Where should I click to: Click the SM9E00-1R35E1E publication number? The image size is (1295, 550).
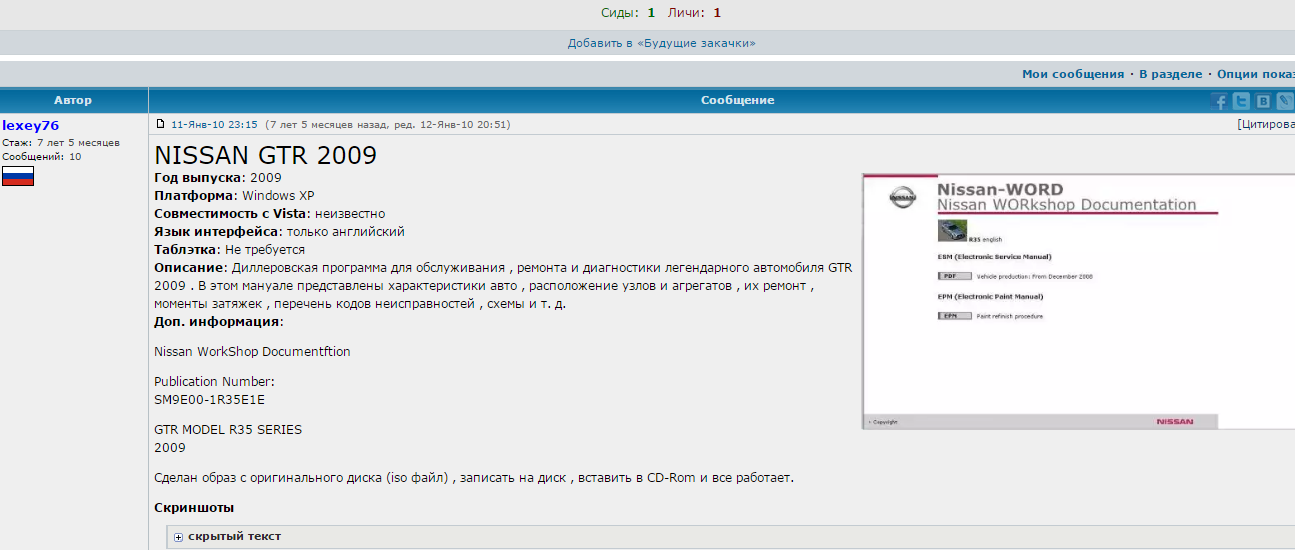(x=209, y=399)
